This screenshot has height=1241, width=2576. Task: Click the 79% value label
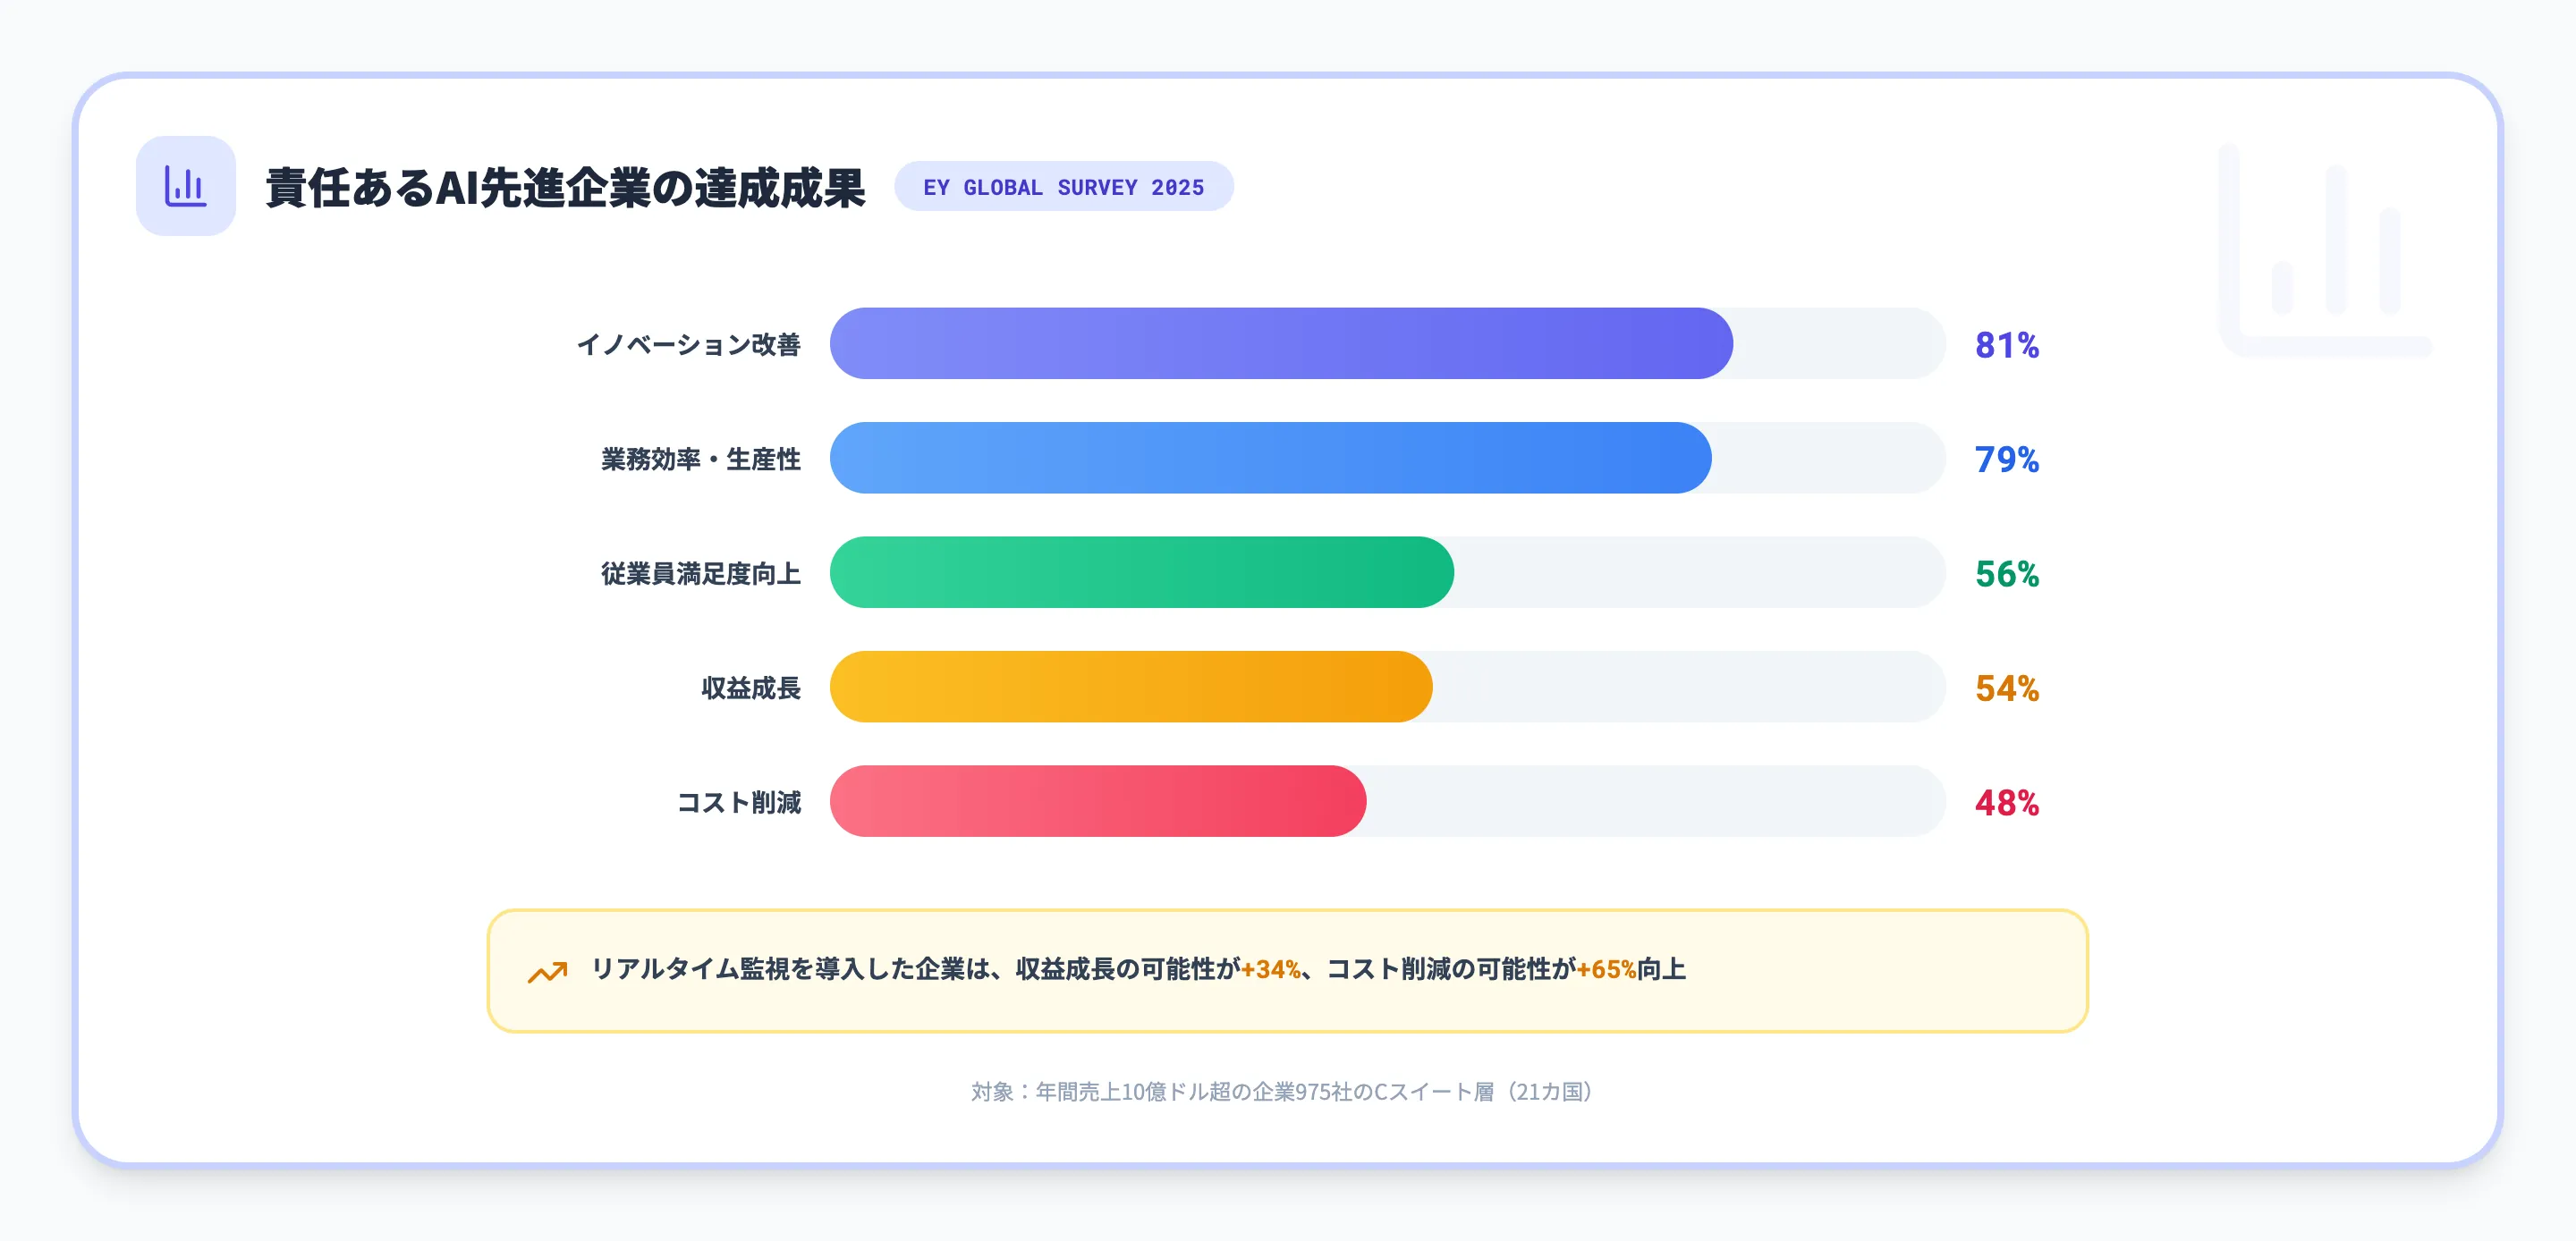(2006, 459)
